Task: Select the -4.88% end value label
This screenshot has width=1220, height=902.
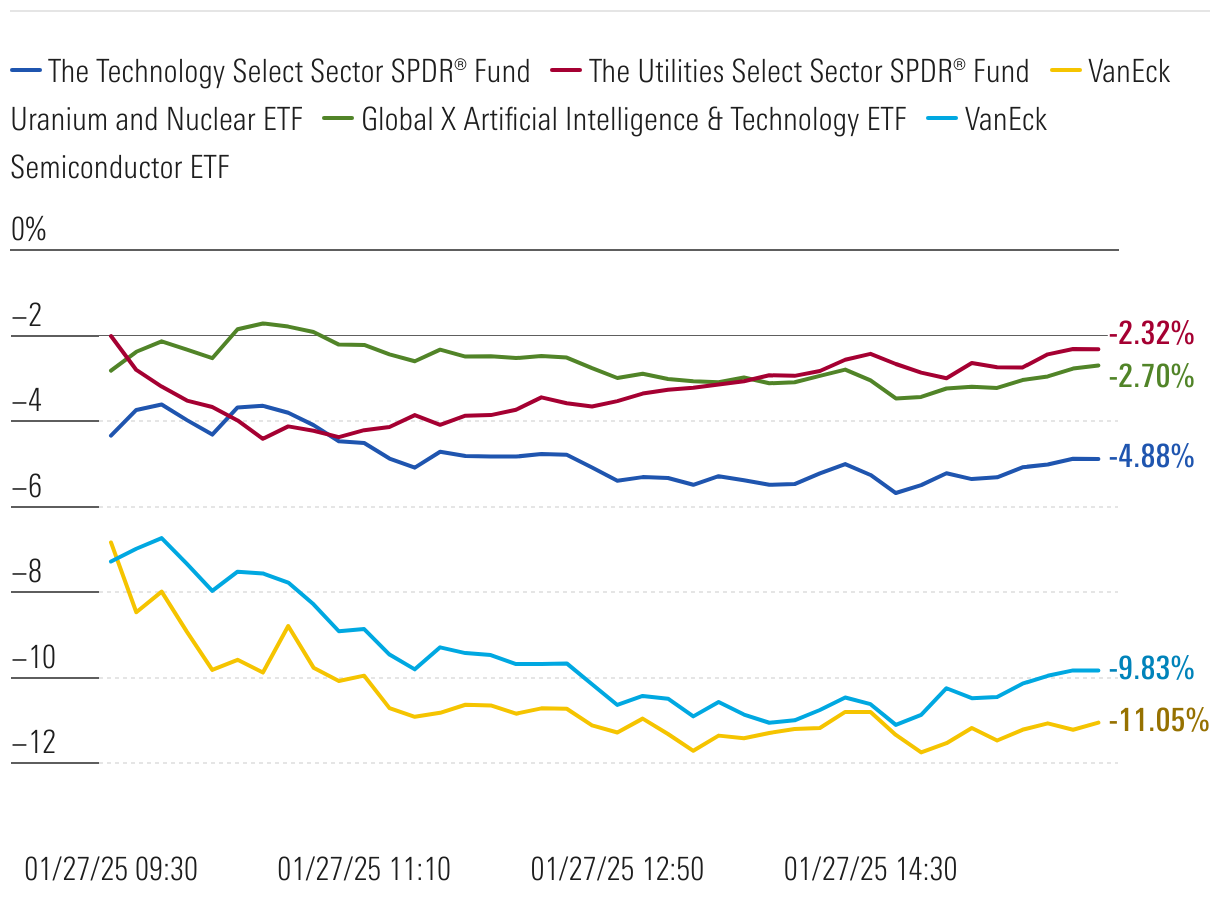Action: click(x=1151, y=457)
